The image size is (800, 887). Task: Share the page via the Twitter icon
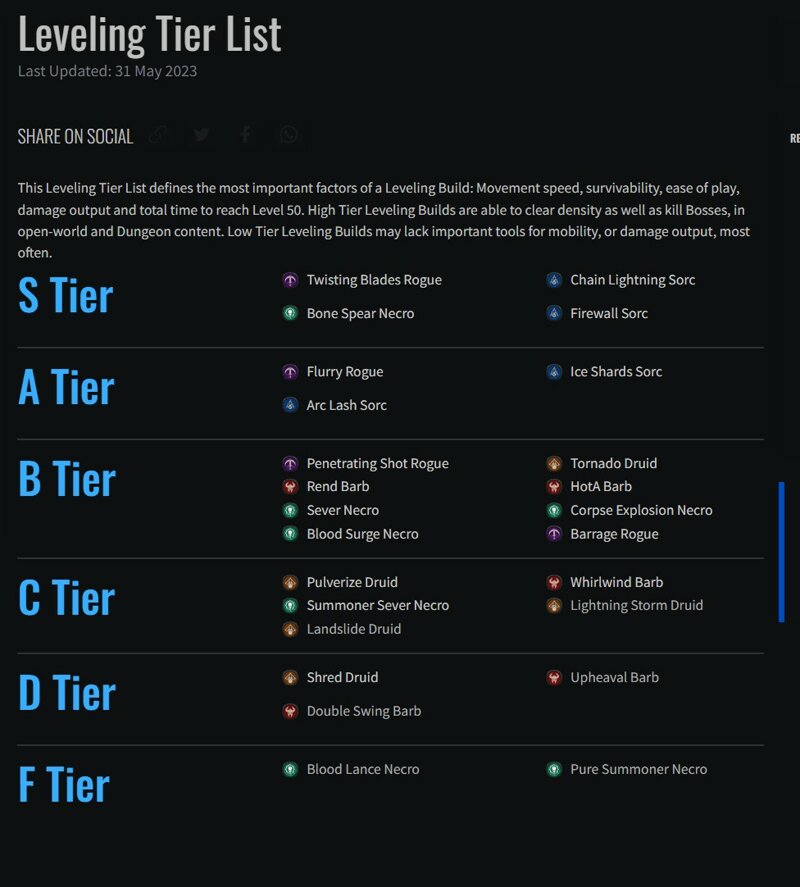(202, 135)
